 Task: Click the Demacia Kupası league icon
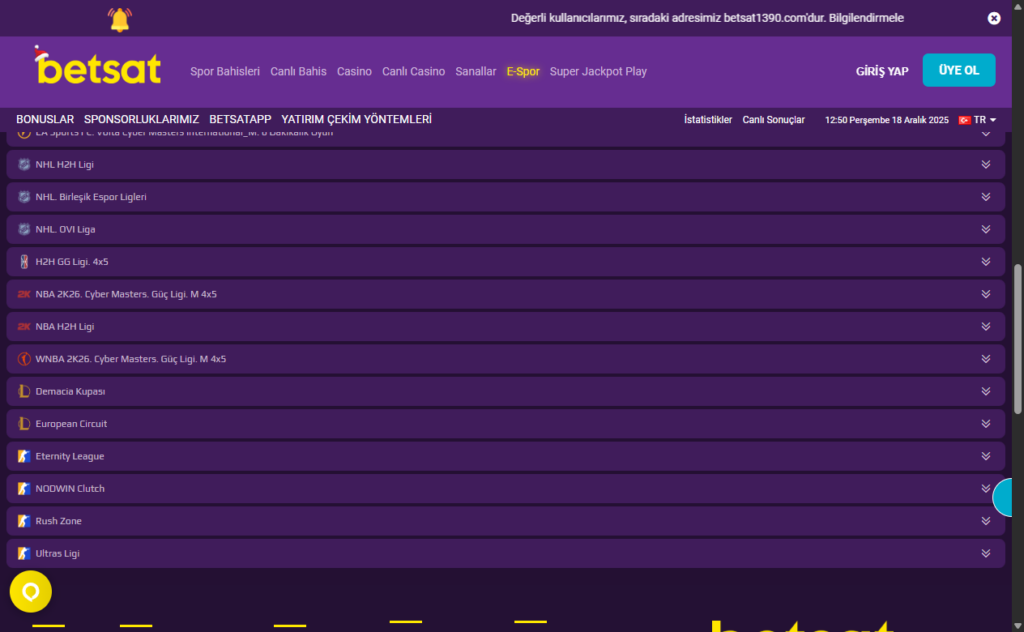24,391
